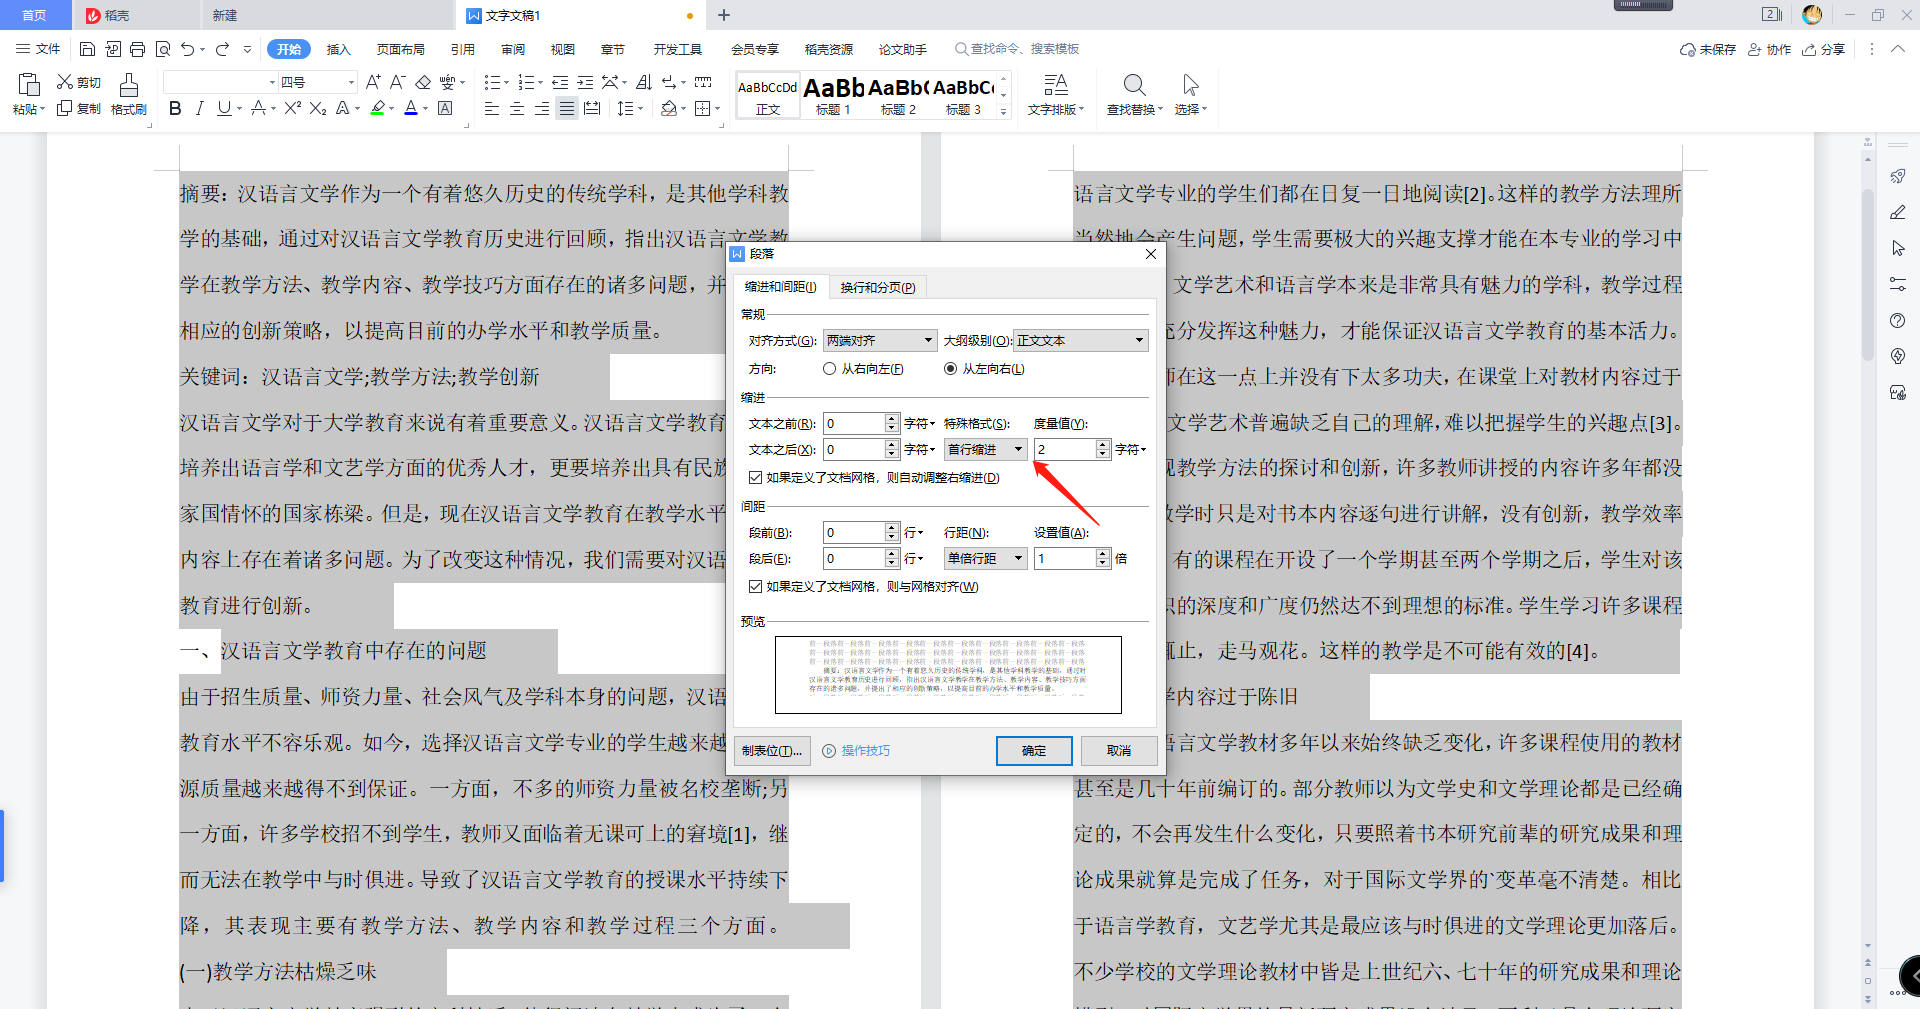Open the 文件 menu
Viewport: 1920px width, 1009px height.
pos(39,49)
